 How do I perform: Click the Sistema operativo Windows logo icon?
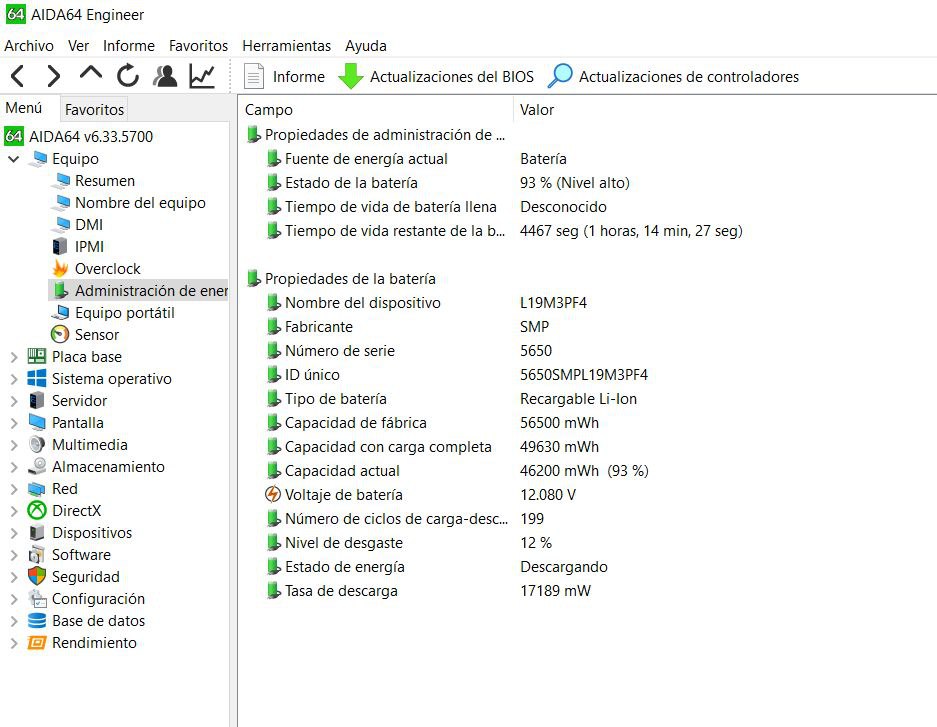(x=37, y=378)
